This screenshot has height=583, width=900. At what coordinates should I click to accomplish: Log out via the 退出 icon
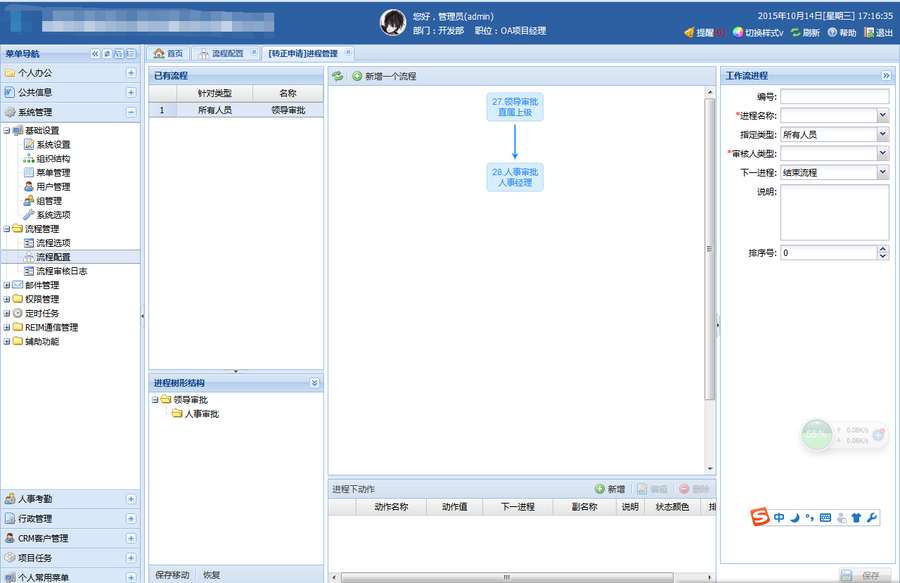pyautogui.click(x=869, y=33)
